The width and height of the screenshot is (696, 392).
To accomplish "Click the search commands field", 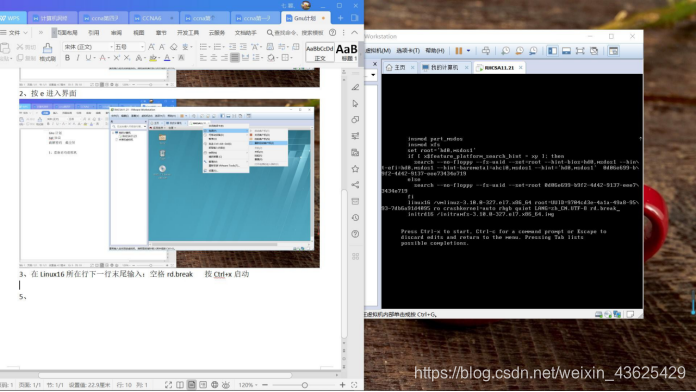I will (x=295, y=33).
